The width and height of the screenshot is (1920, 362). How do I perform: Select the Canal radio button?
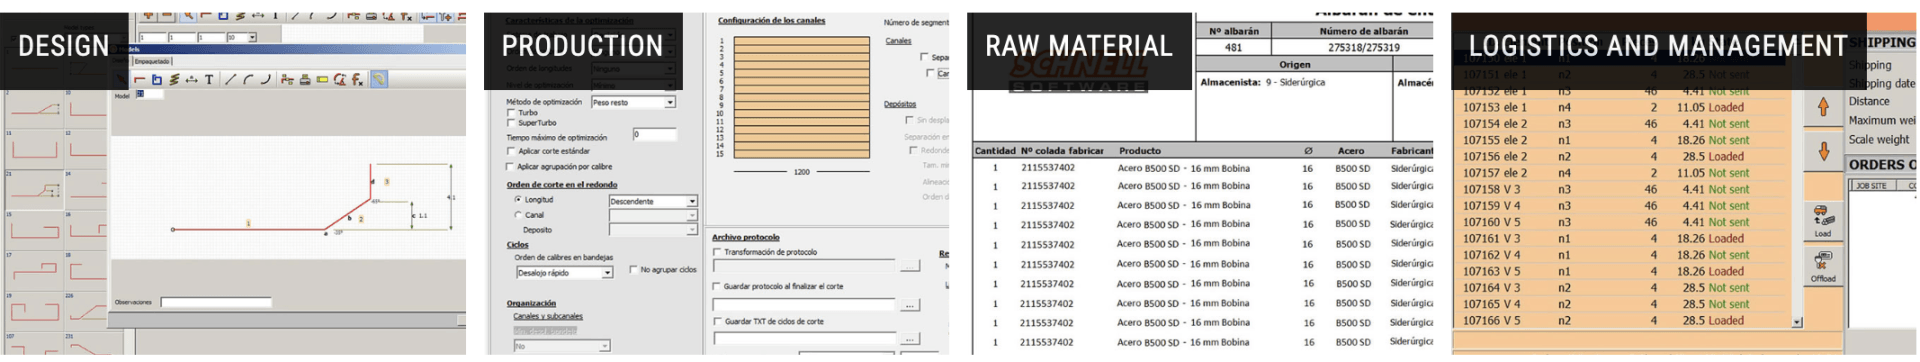point(518,215)
